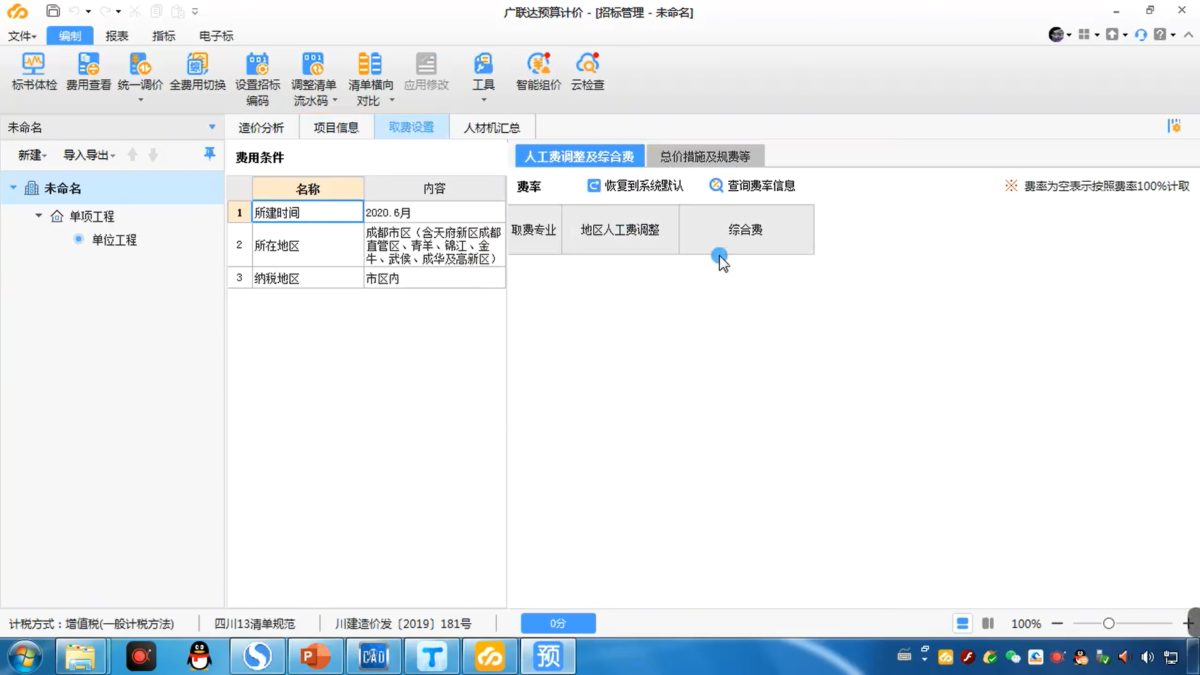Open 清单横向对比 list comparison

[x=370, y=79]
